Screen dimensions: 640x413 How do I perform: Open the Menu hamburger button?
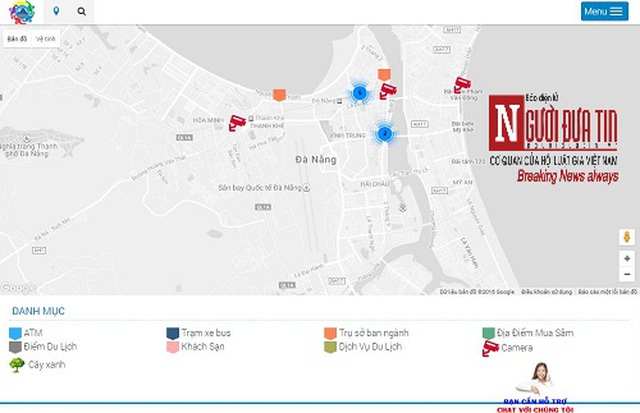click(x=604, y=11)
